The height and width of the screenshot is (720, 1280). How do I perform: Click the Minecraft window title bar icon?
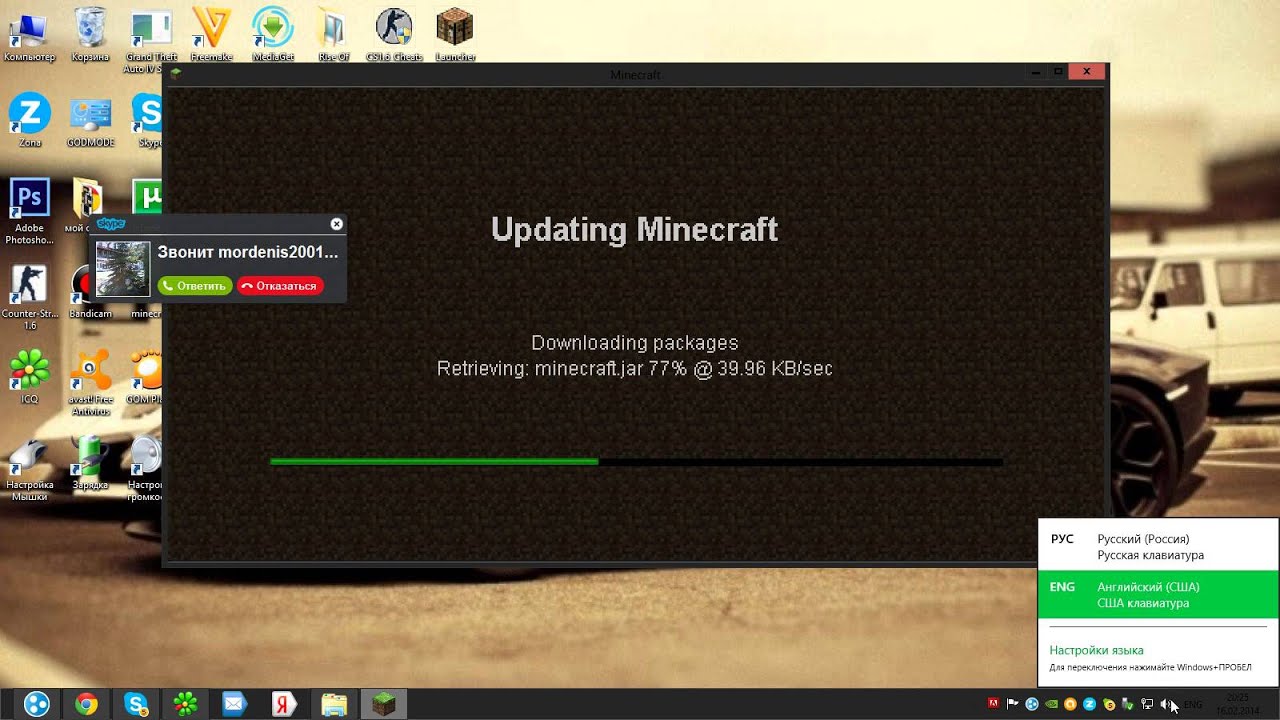pos(176,73)
